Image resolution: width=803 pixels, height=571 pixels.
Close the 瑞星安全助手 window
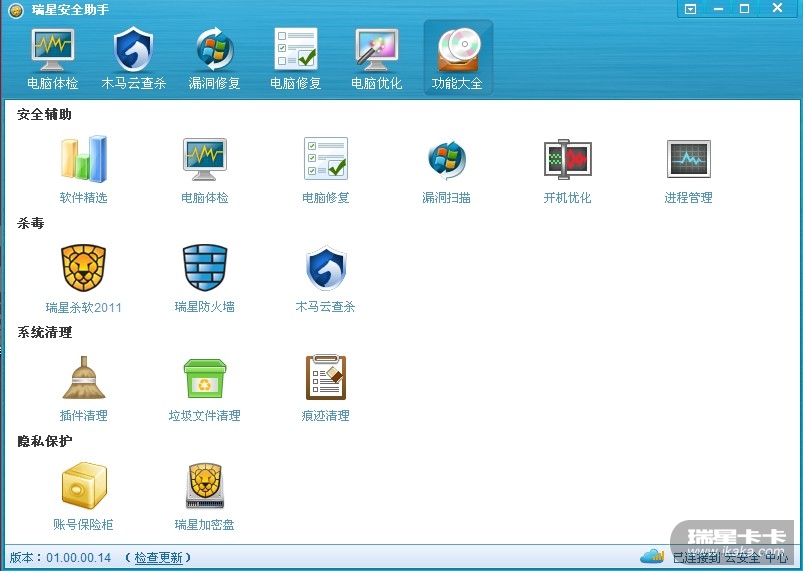click(x=777, y=8)
